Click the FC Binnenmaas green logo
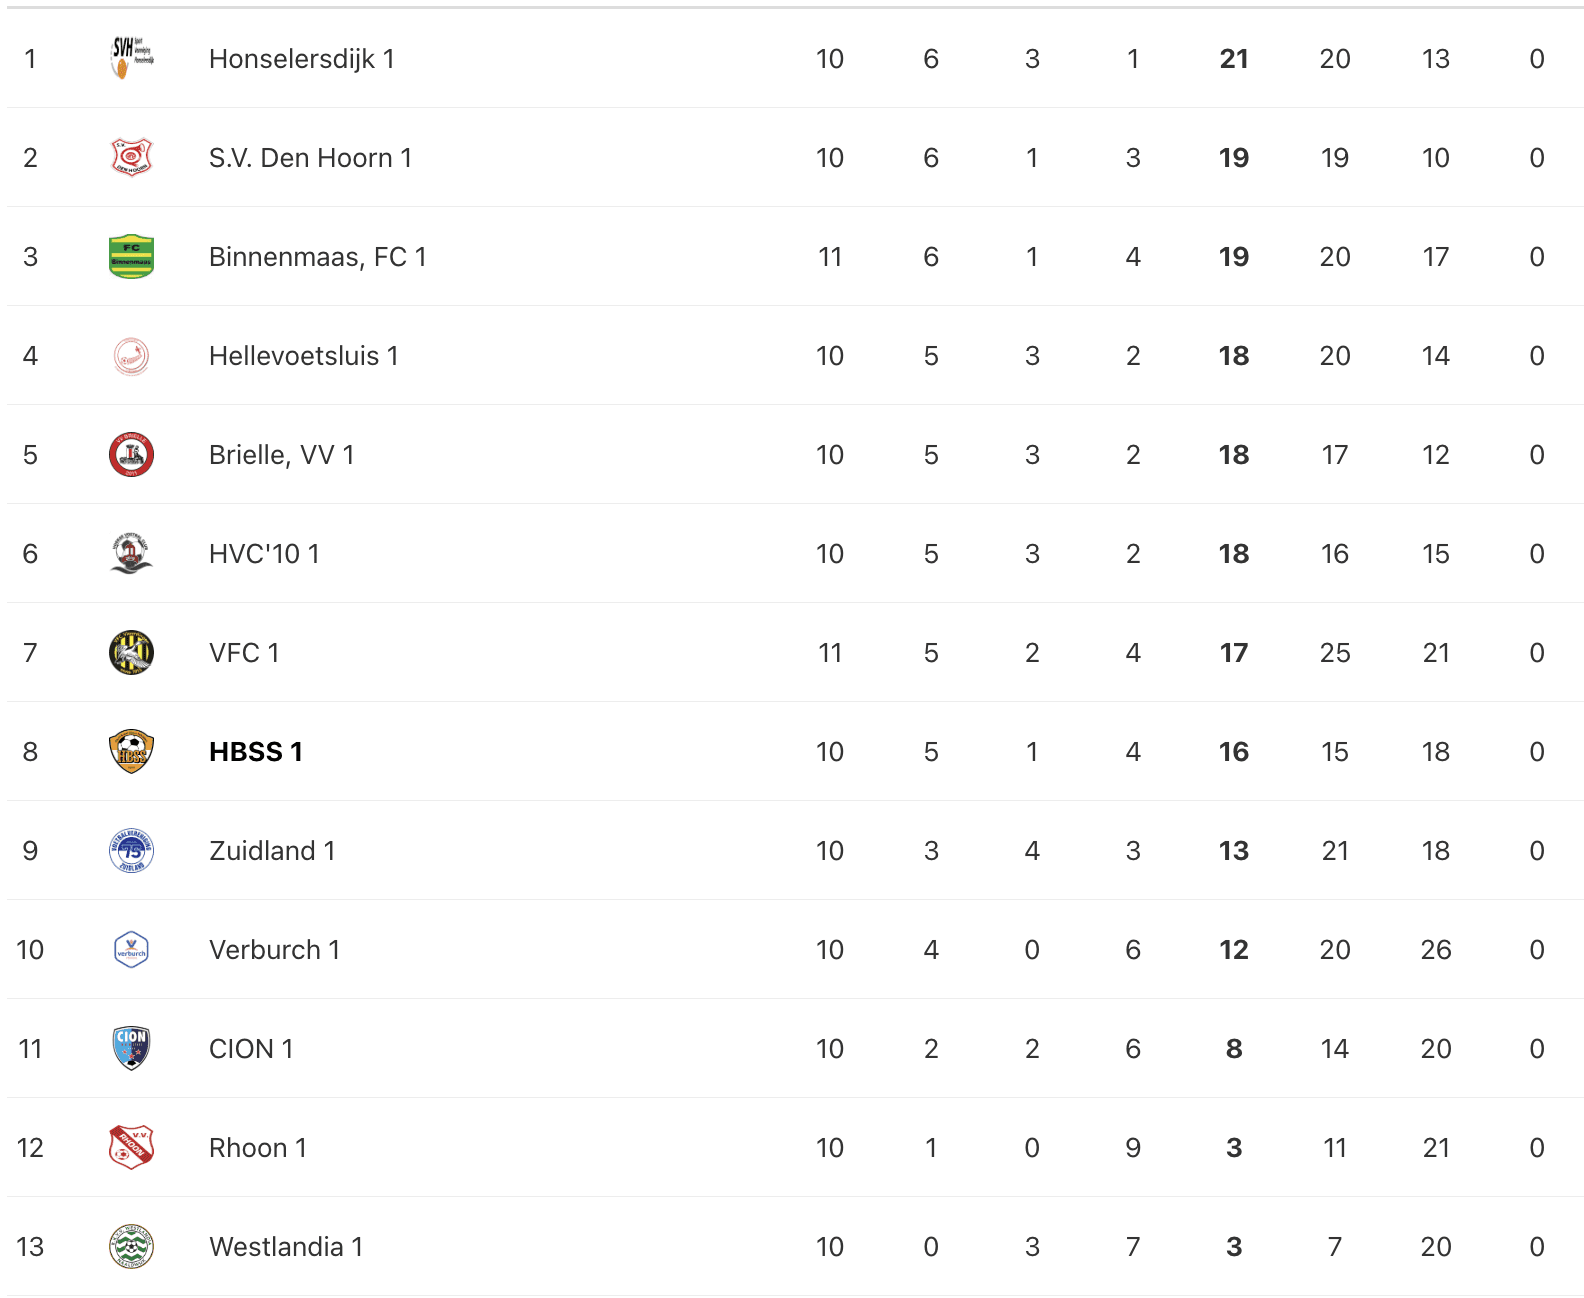The height and width of the screenshot is (1298, 1584). (131, 256)
